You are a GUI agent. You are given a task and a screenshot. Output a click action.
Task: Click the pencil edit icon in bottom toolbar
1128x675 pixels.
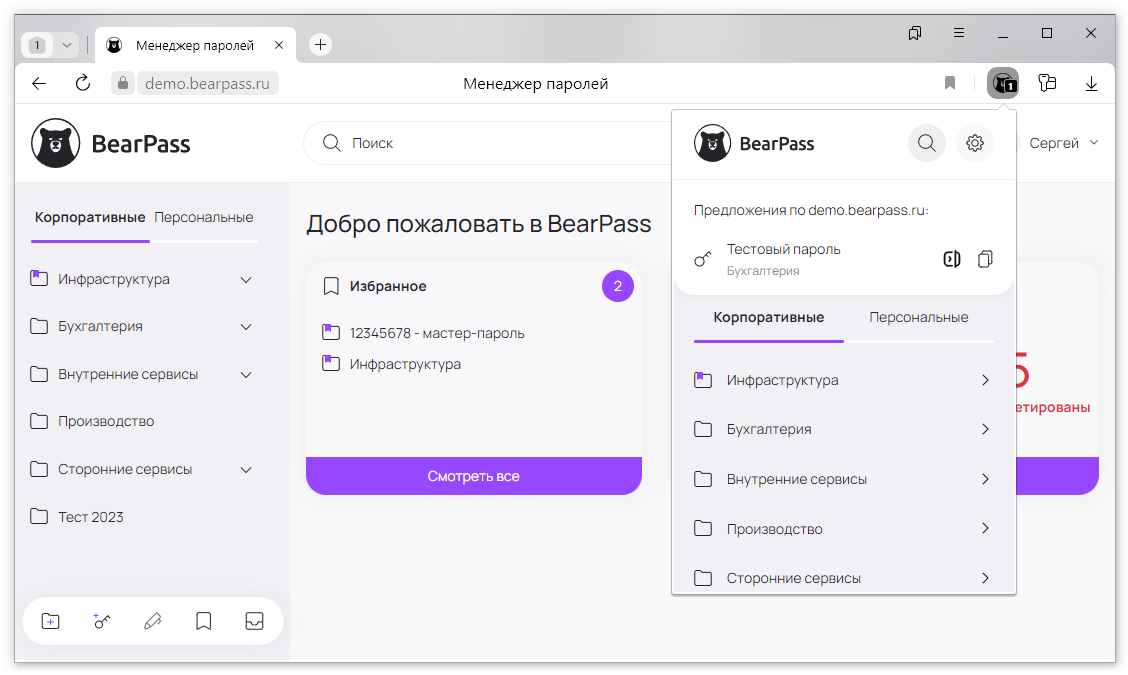[x=152, y=621]
